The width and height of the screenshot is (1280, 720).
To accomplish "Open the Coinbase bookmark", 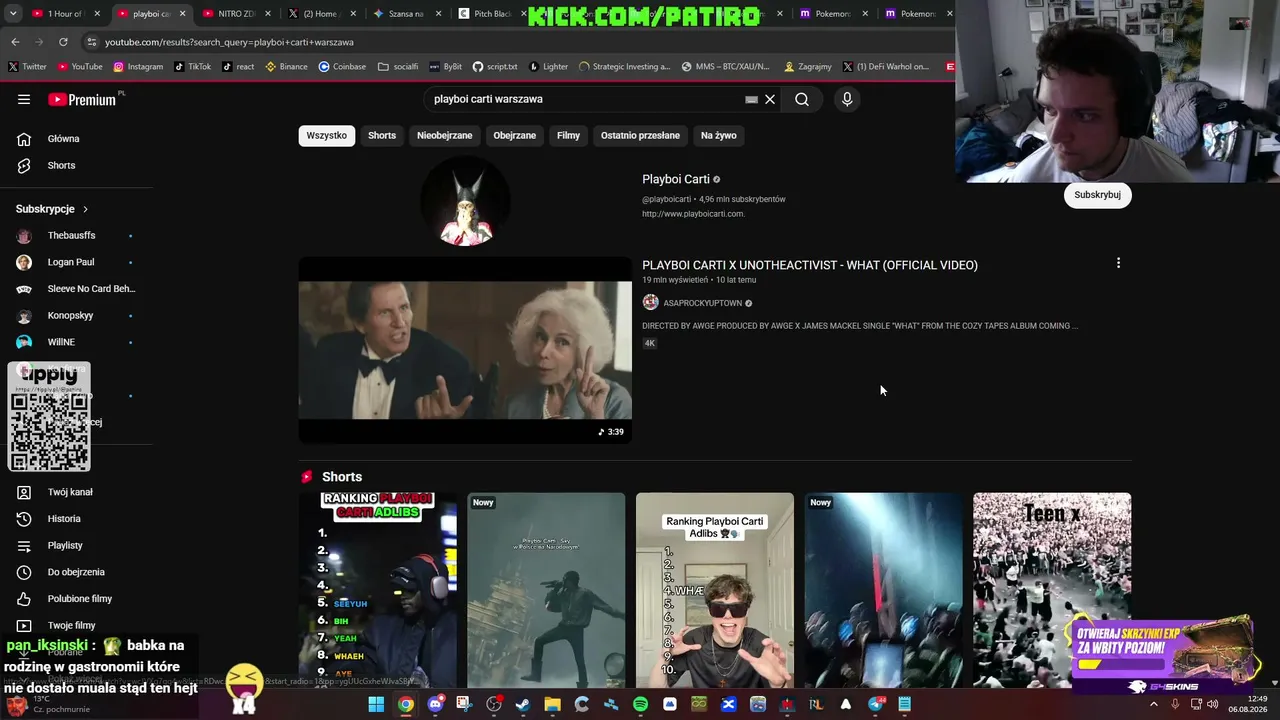I will point(342,67).
